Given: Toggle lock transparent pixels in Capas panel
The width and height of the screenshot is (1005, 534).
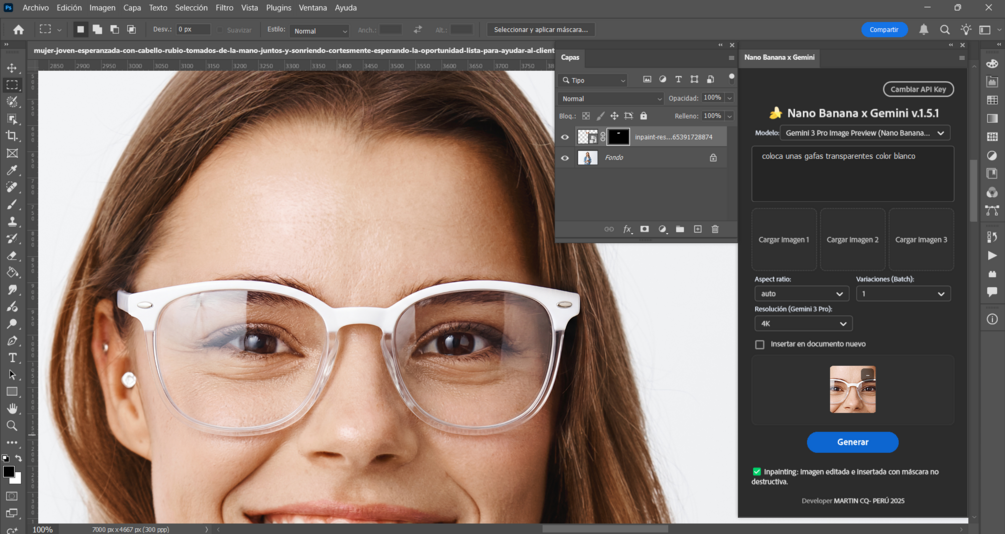Looking at the screenshot, I should coord(585,116).
